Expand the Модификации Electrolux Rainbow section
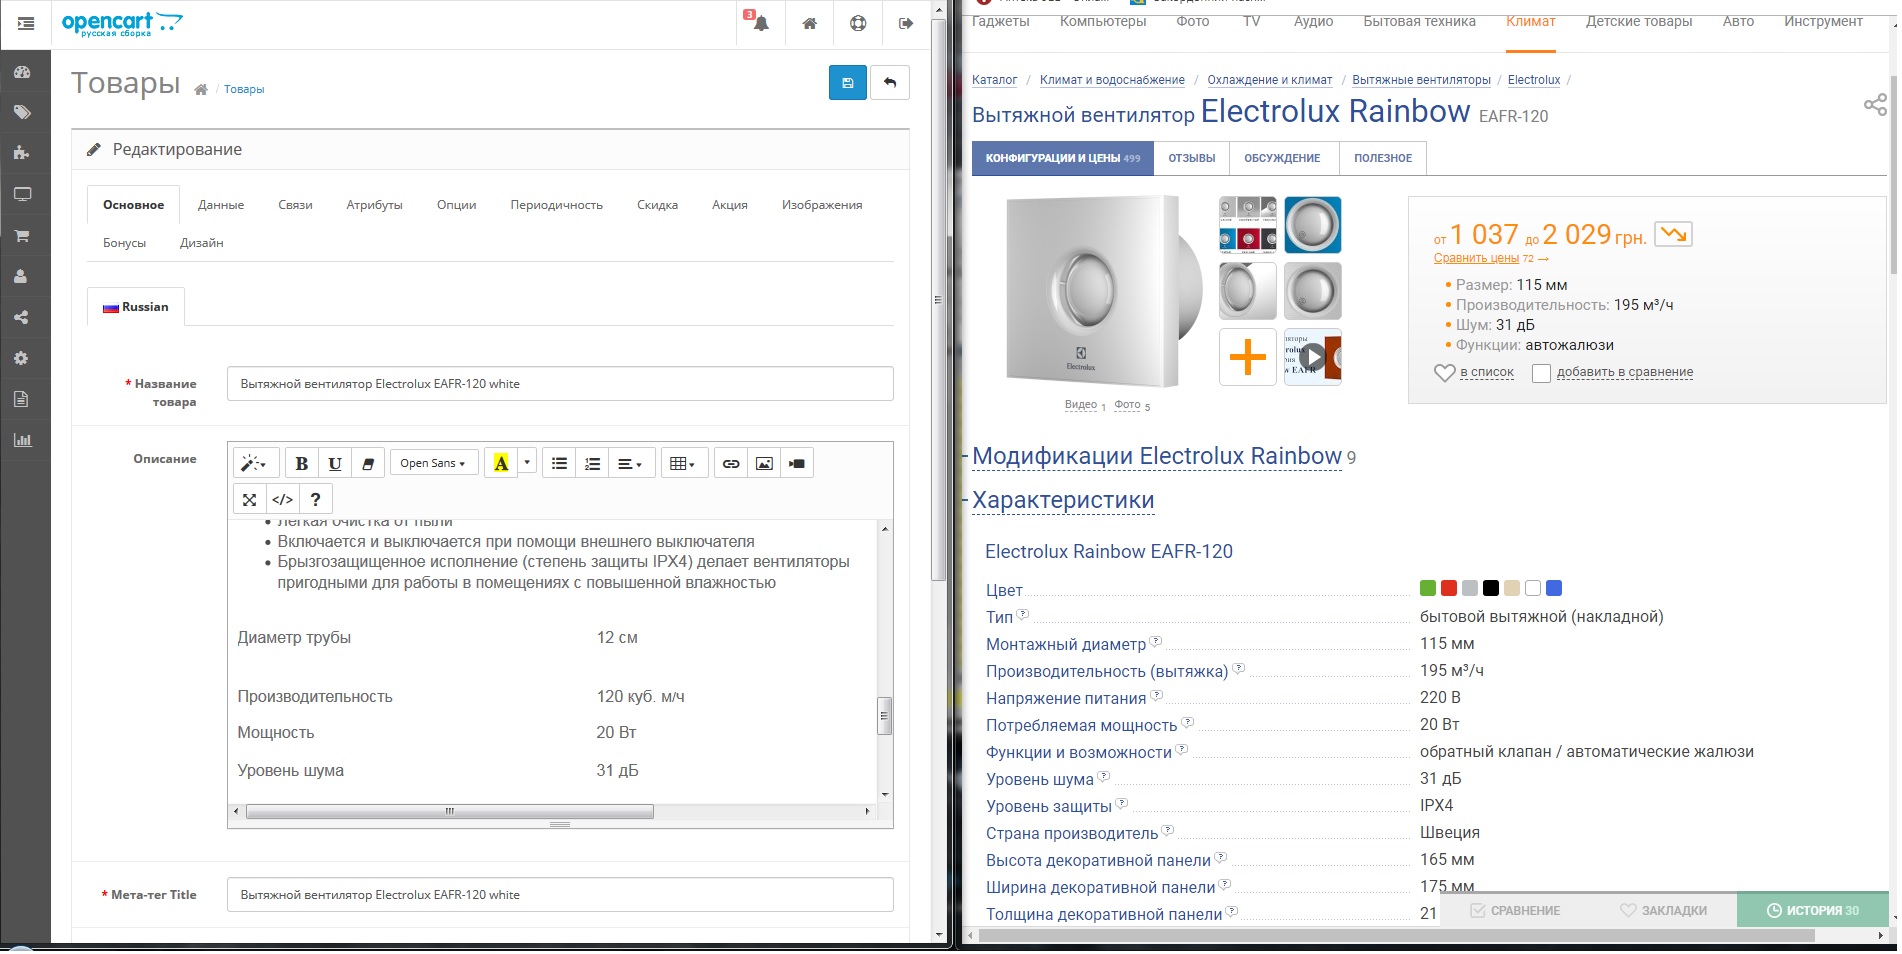 tap(1156, 457)
